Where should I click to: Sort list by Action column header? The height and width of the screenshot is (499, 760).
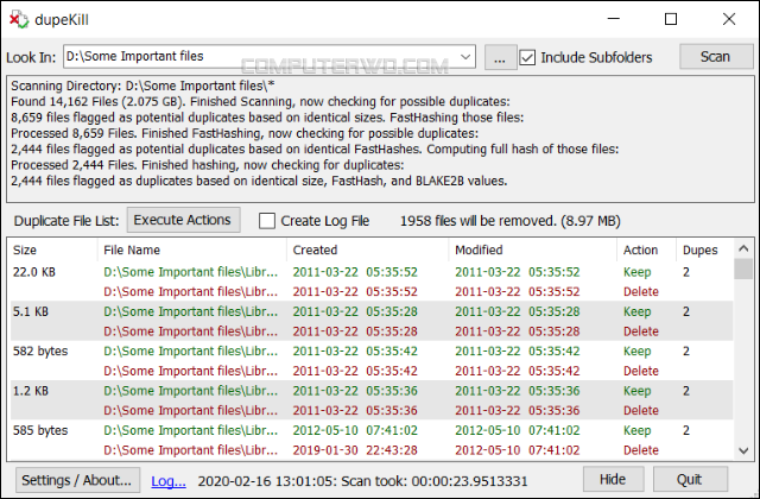tap(646, 250)
